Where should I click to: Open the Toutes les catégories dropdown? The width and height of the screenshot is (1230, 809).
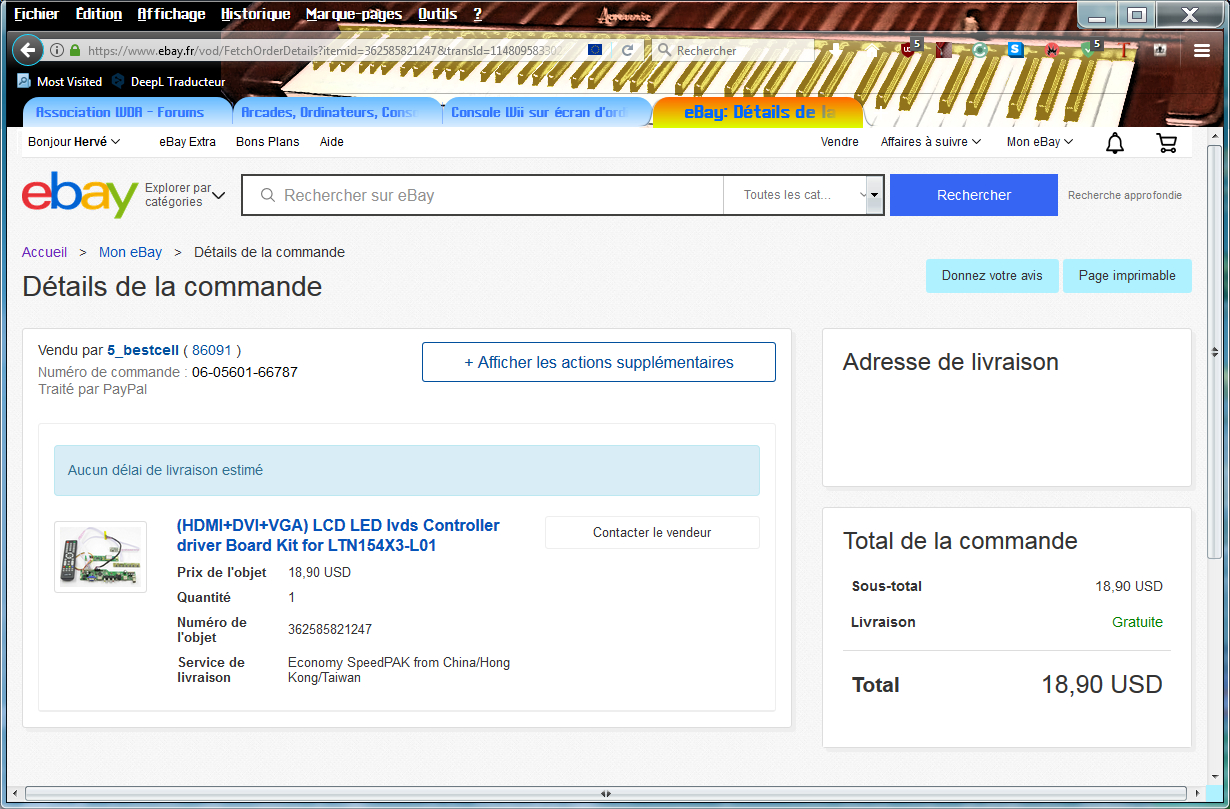[x=804, y=195]
